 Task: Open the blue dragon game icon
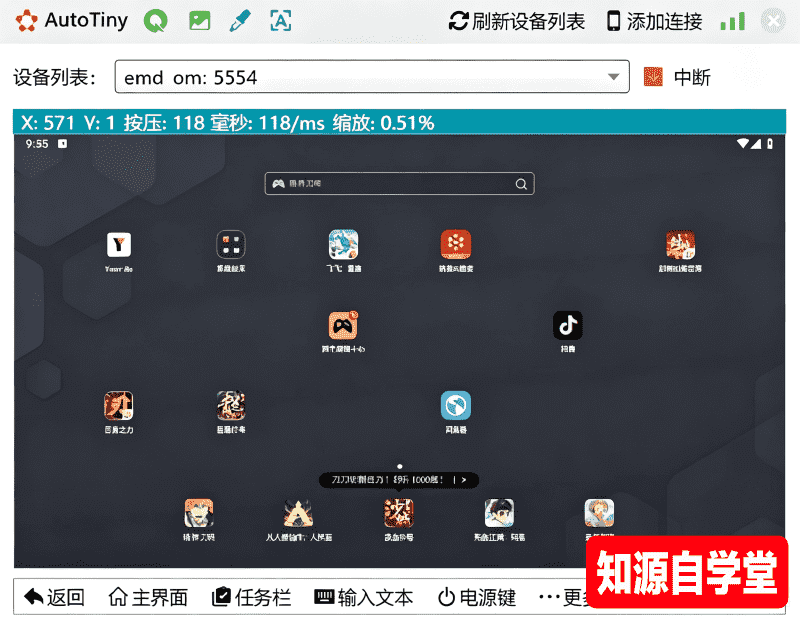(343, 244)
